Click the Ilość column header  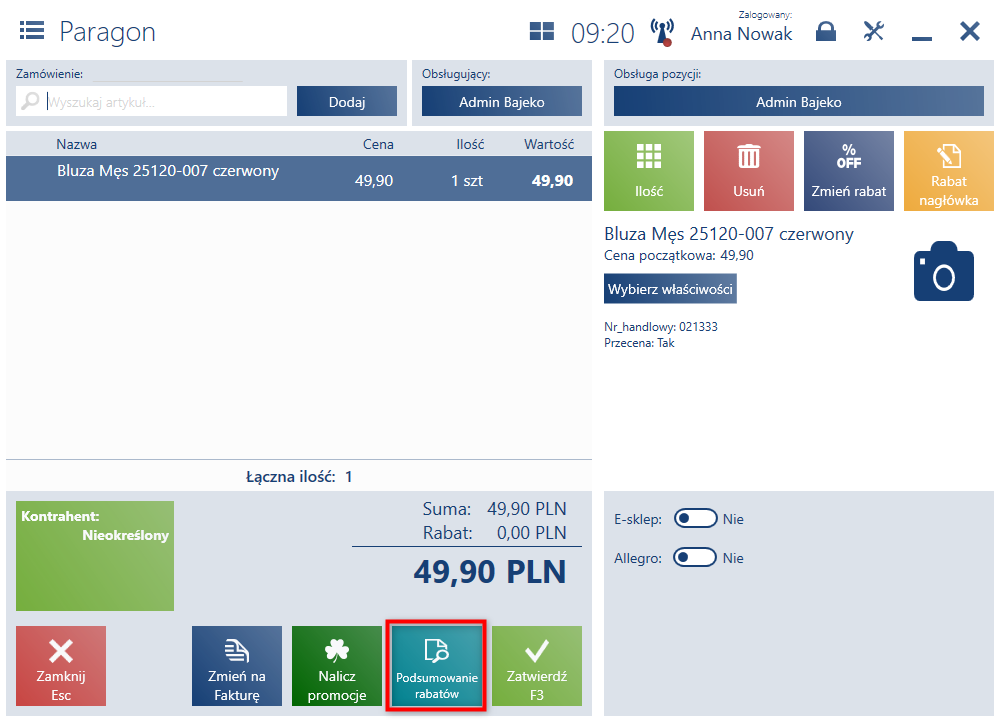coord(470,144)
